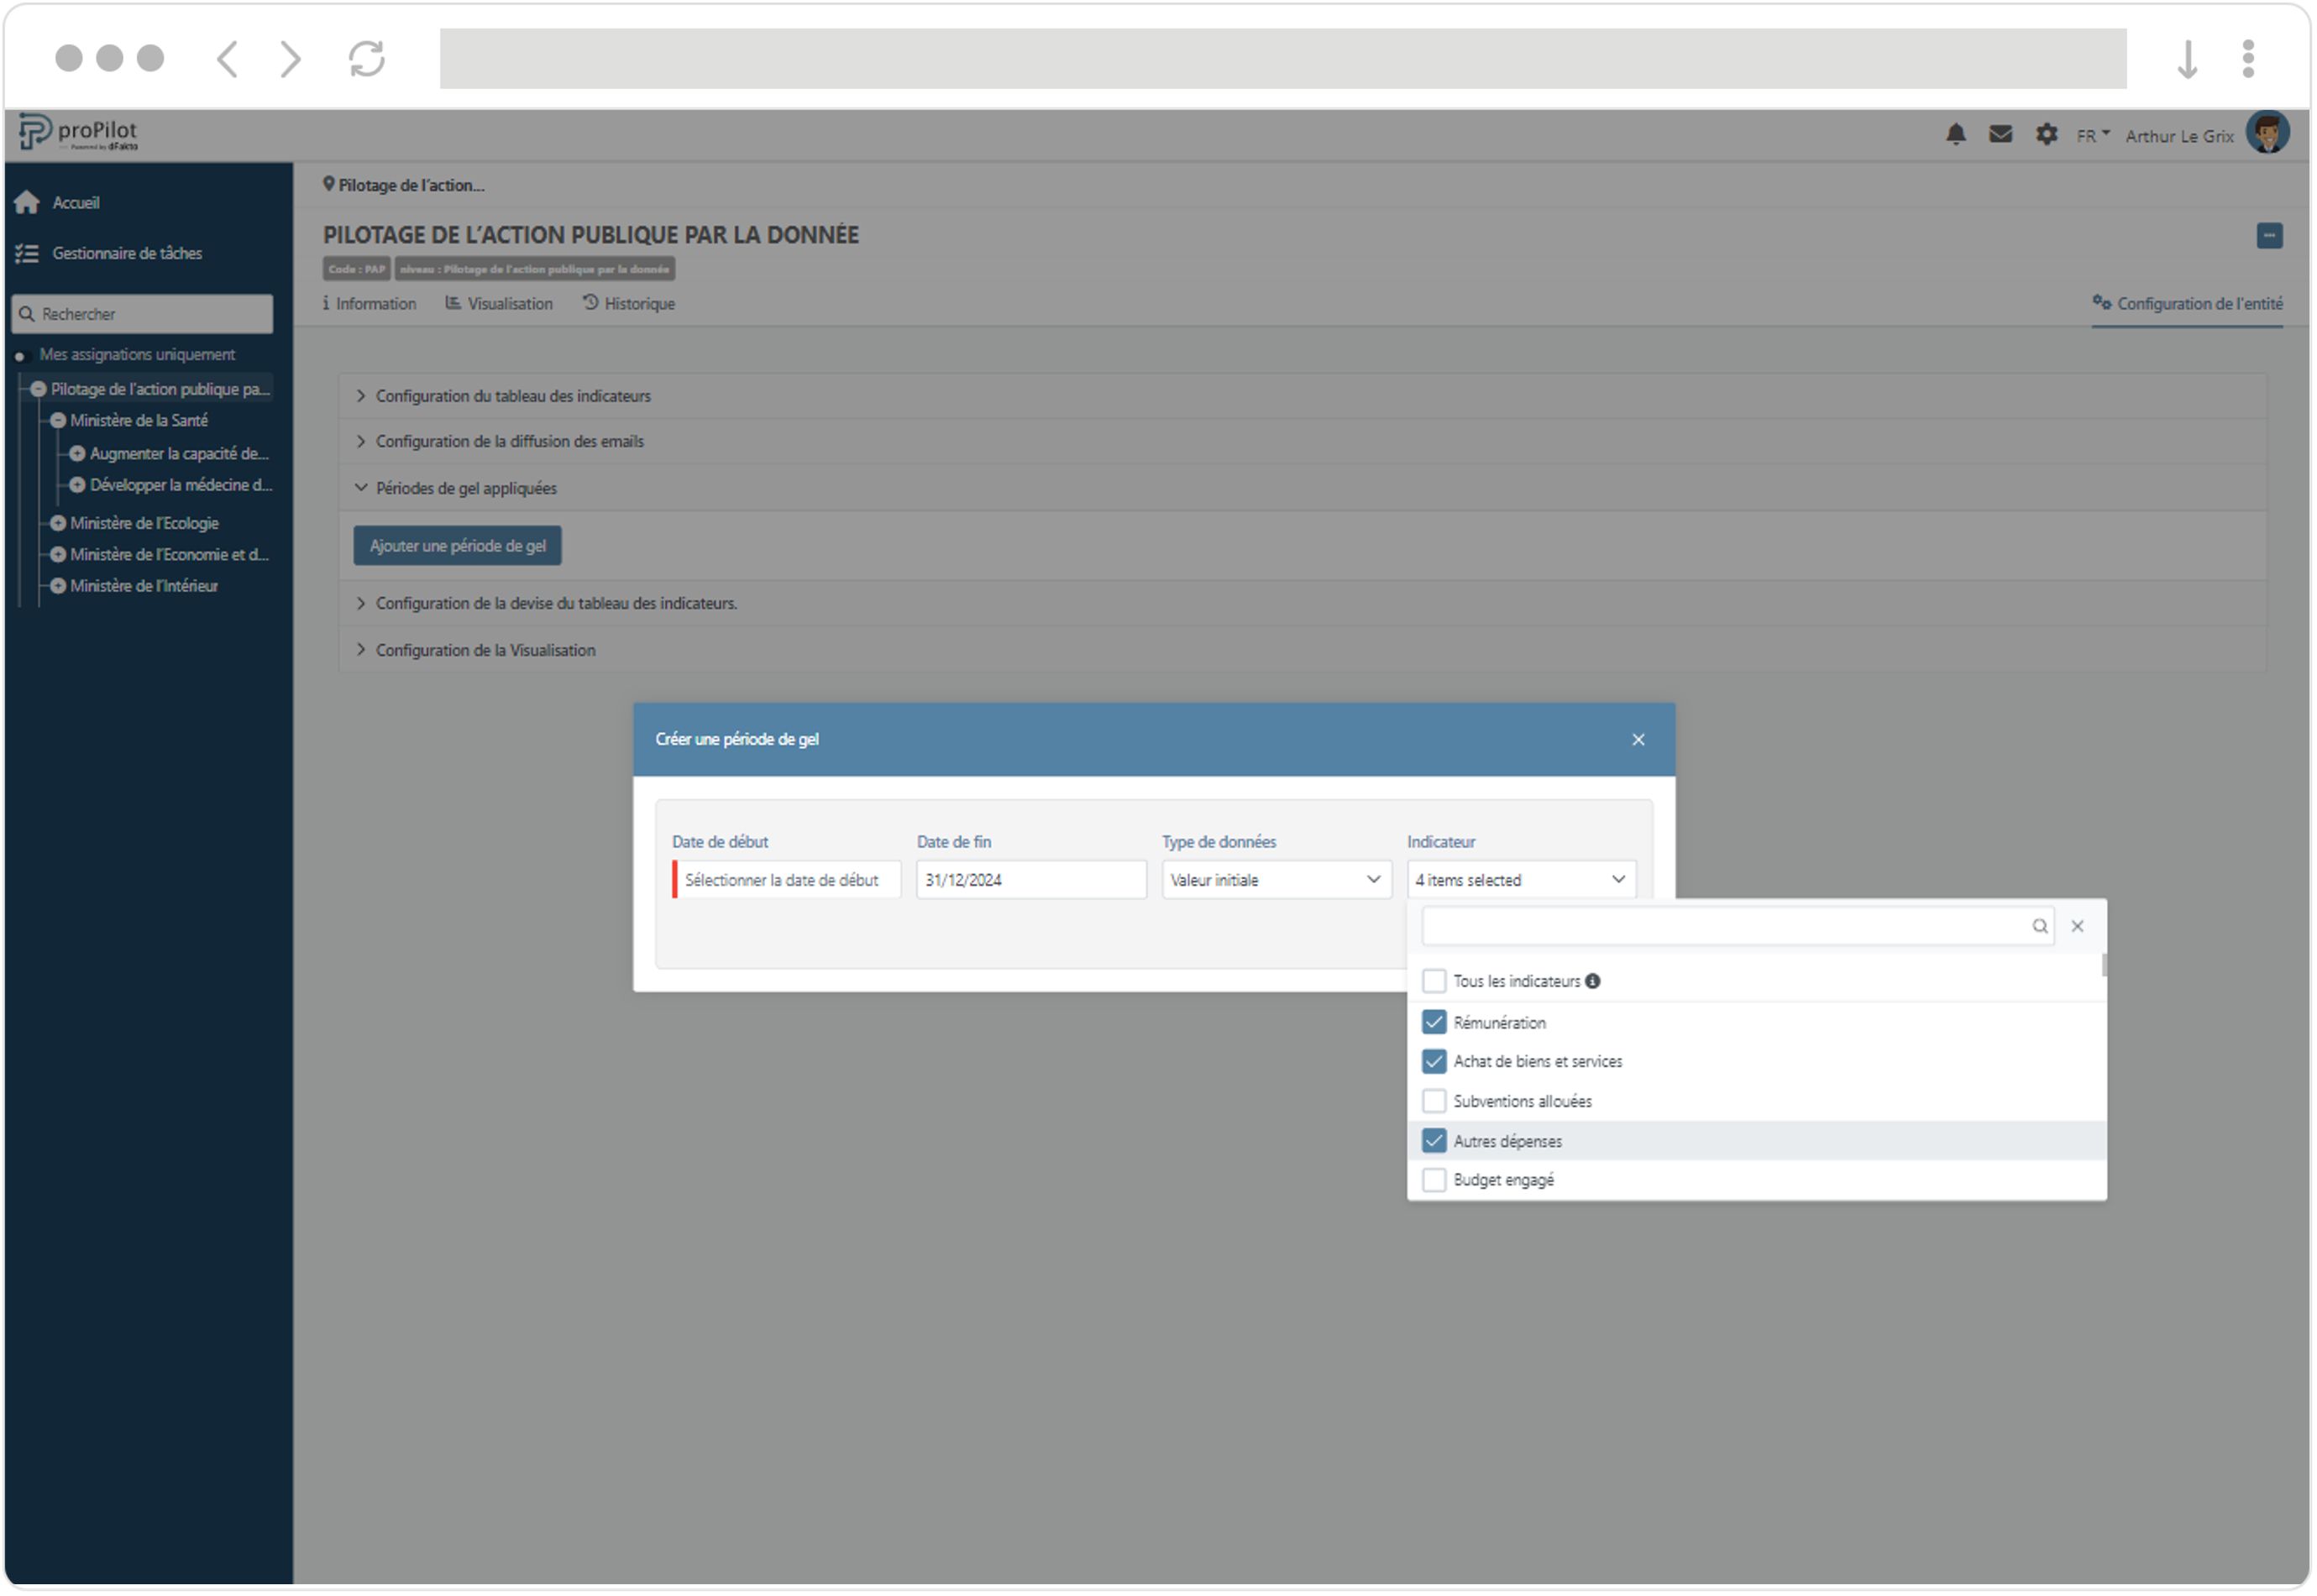Open the settings gear icon
The image size is (2317, 1596).
(x=2046, y=134)
